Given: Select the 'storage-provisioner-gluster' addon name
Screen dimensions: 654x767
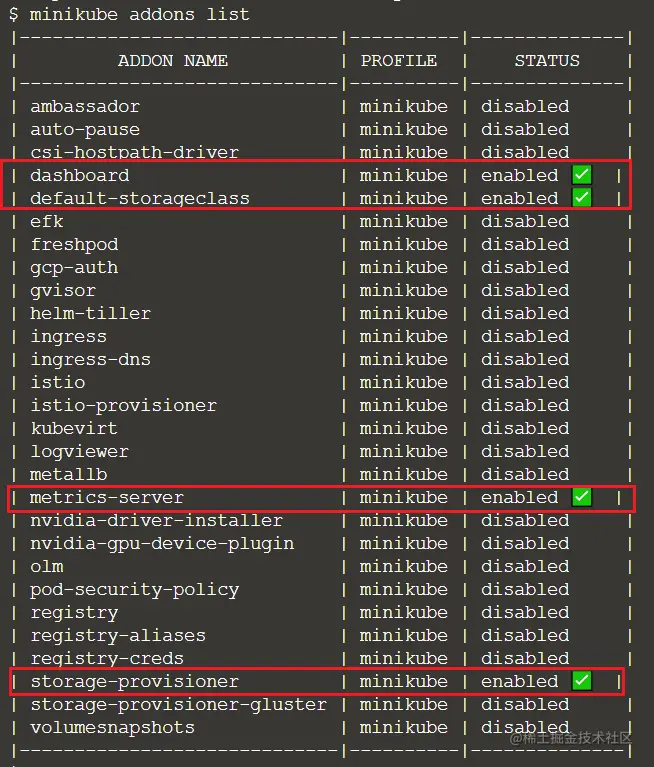Looking at the screenshot, I should [179, 705].
